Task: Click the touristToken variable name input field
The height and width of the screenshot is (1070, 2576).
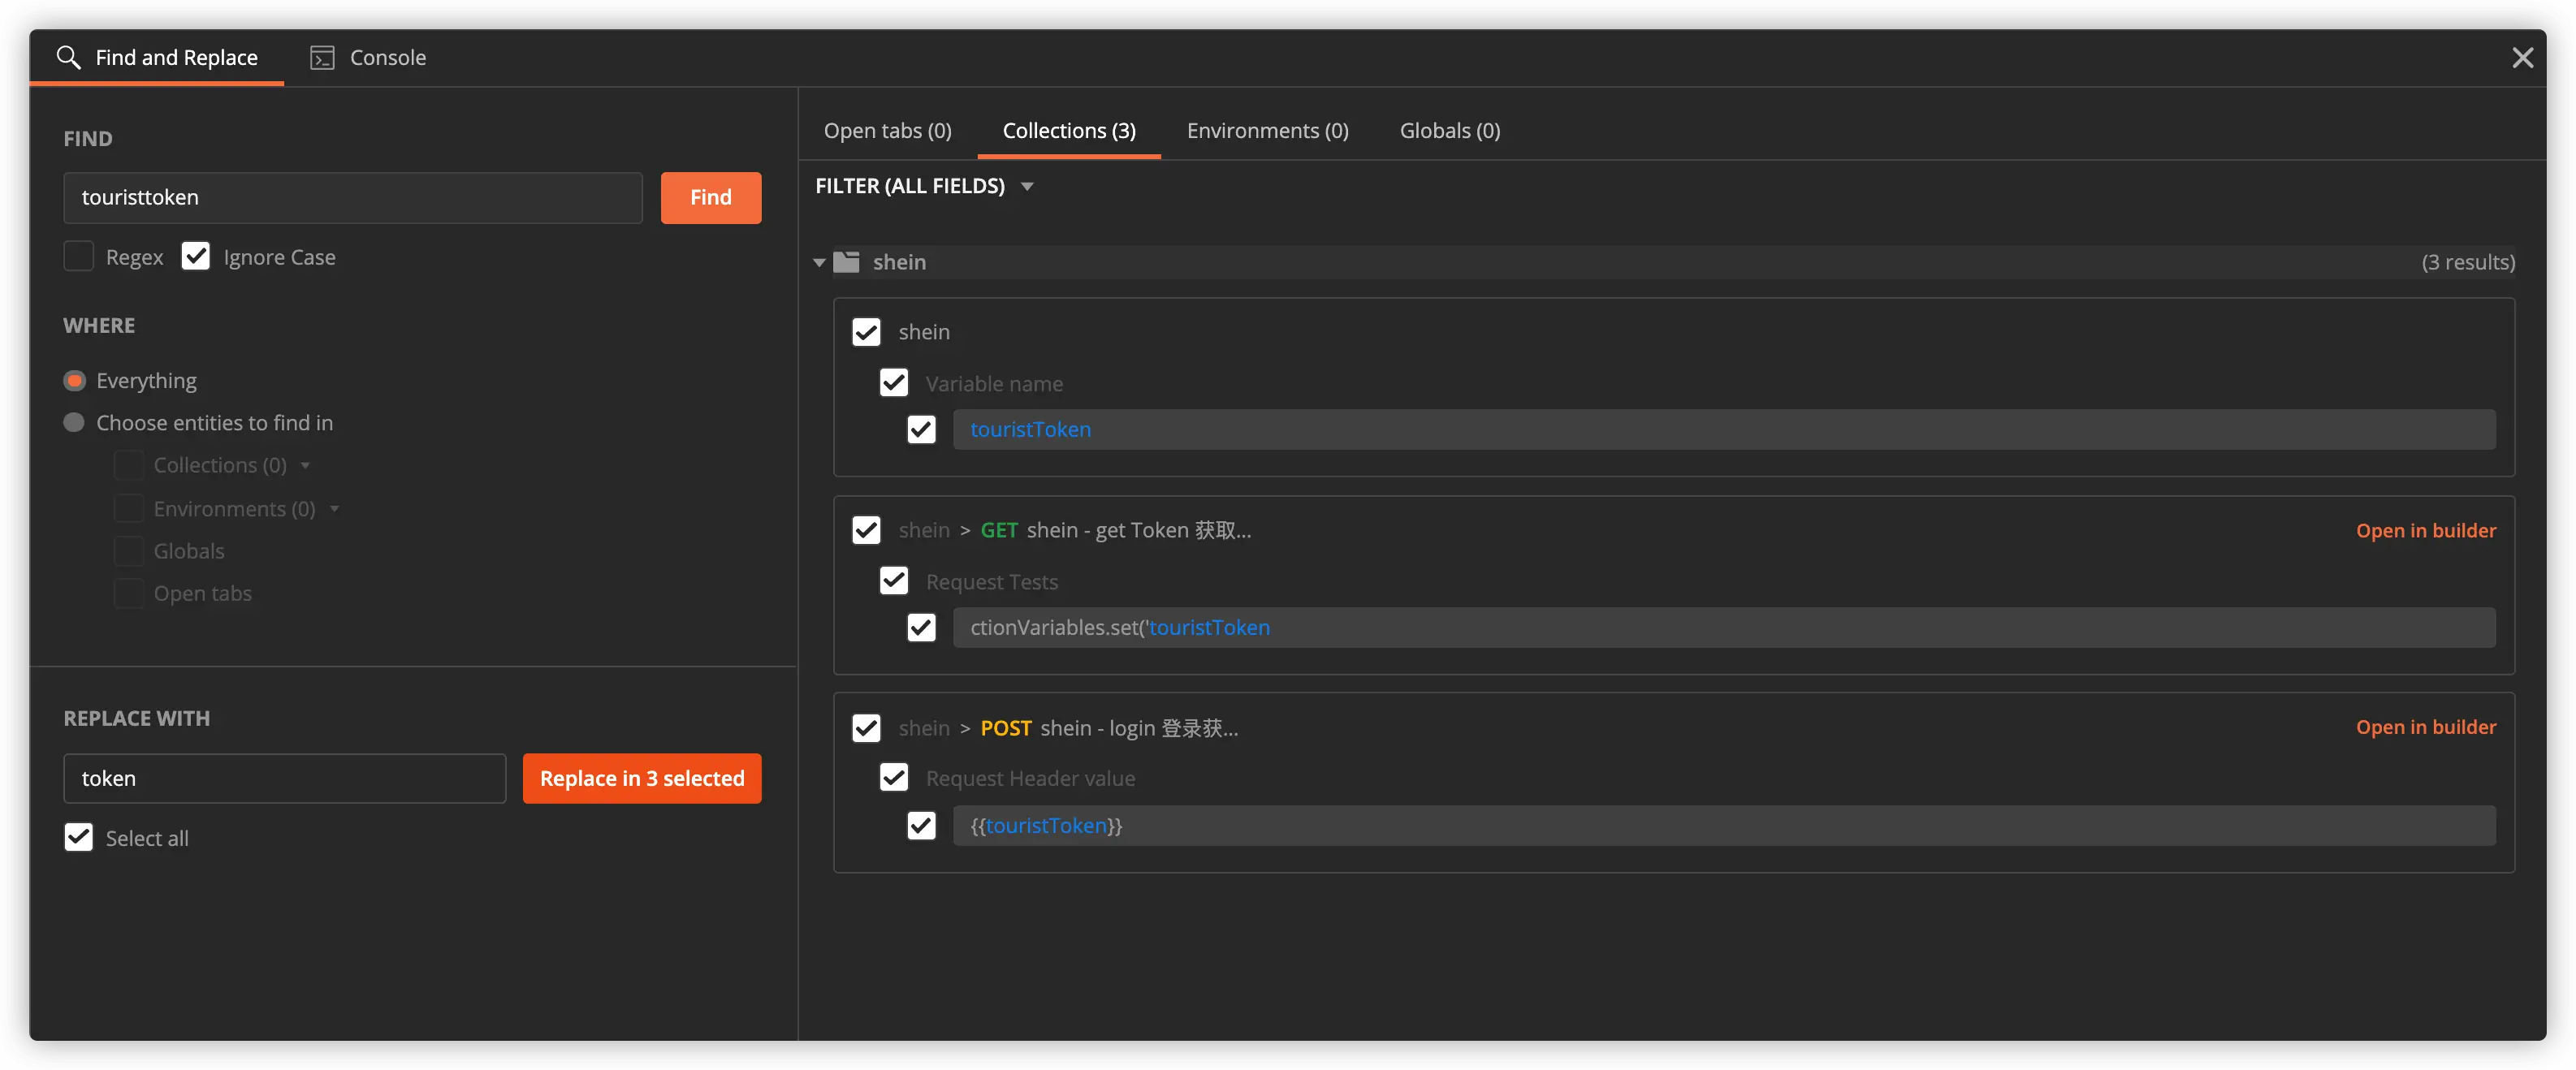Action: [1725, 429]
